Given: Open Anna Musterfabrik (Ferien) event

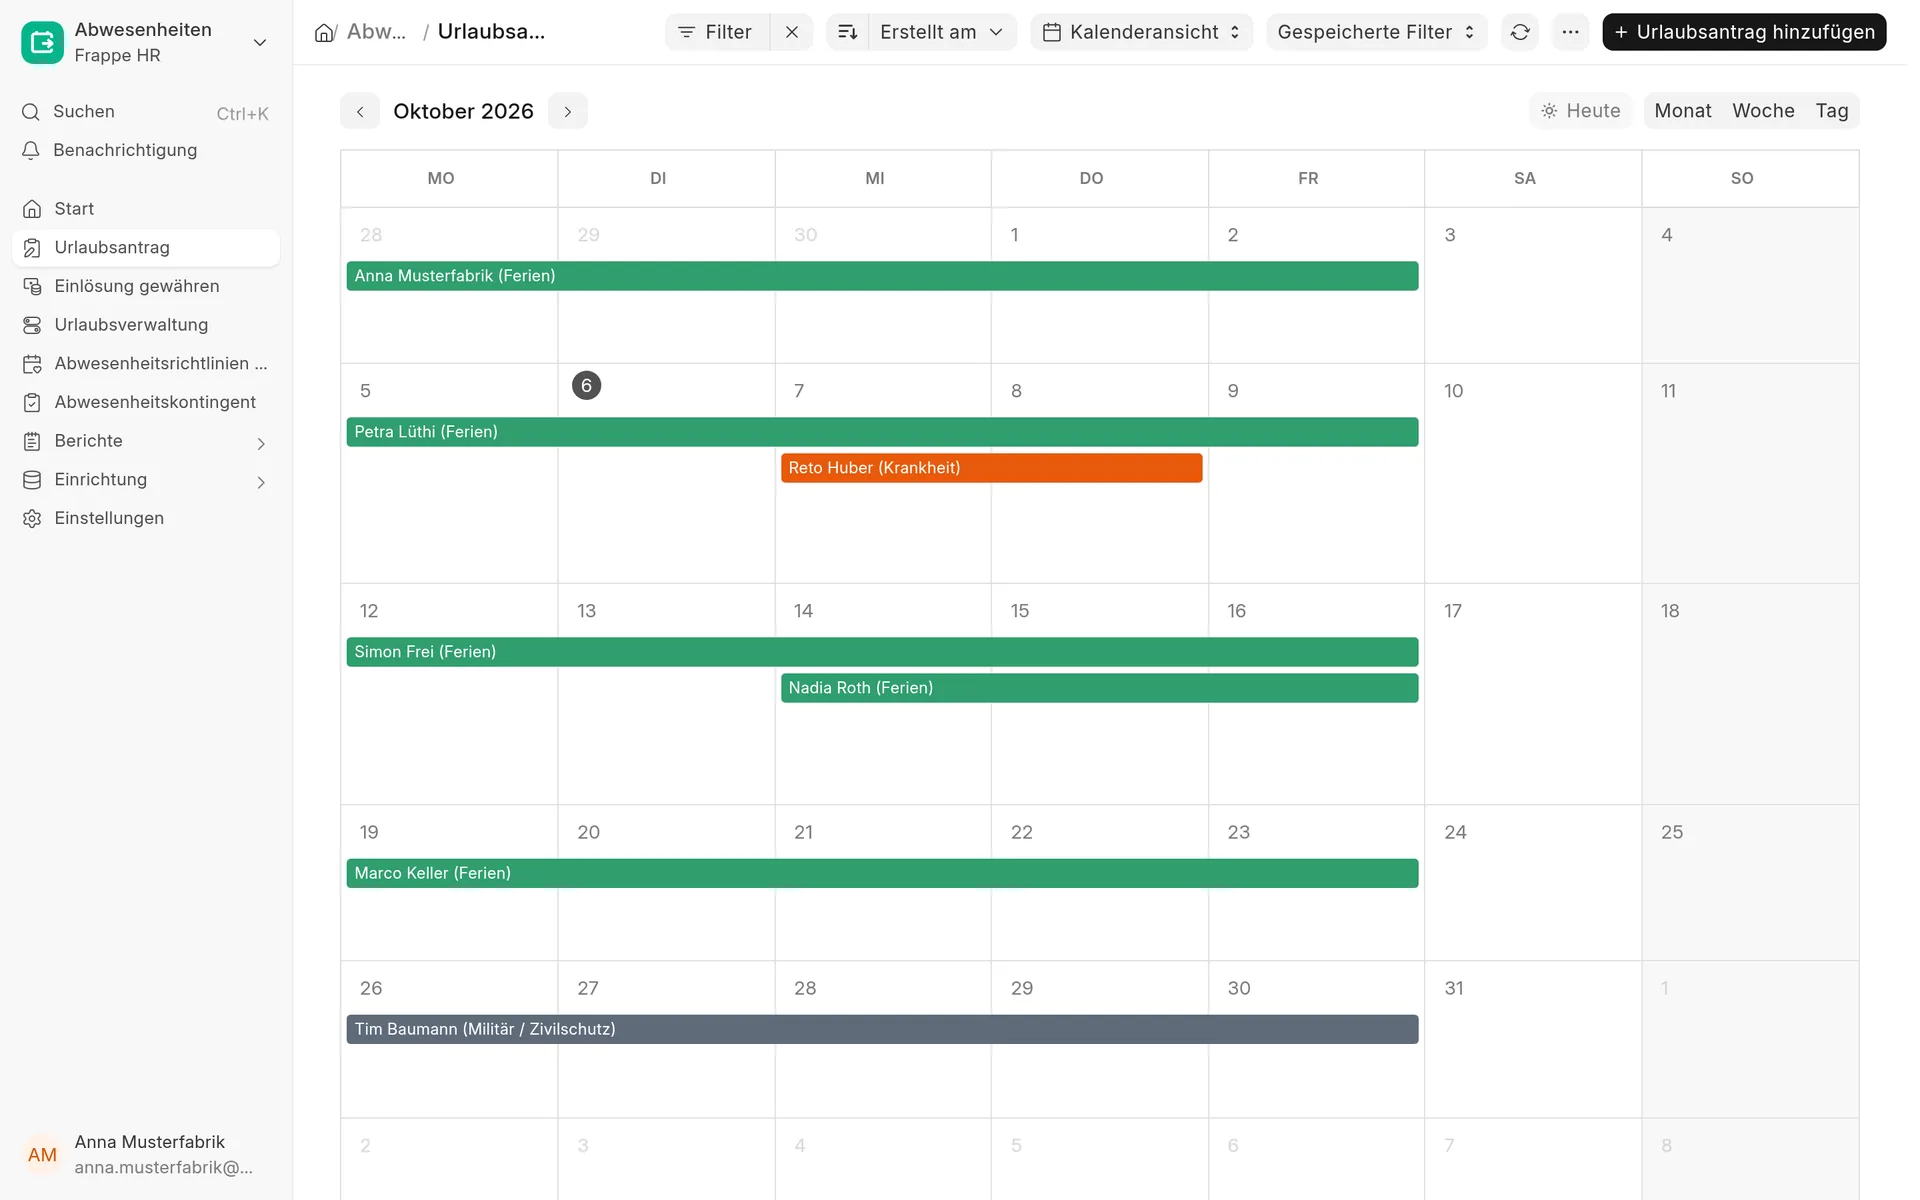Looking at the screenshot, I should [x=882, y=276].
